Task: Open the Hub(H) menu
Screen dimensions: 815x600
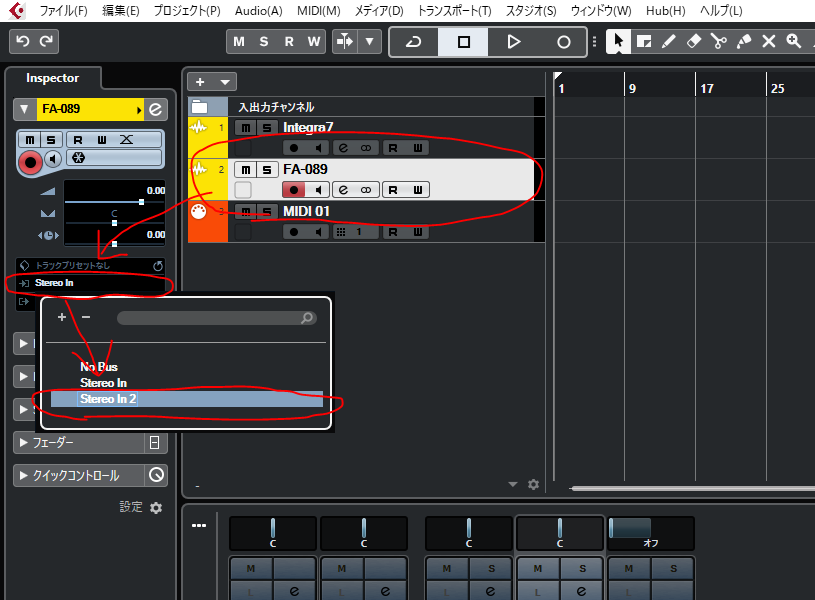Action: (665, 11)
